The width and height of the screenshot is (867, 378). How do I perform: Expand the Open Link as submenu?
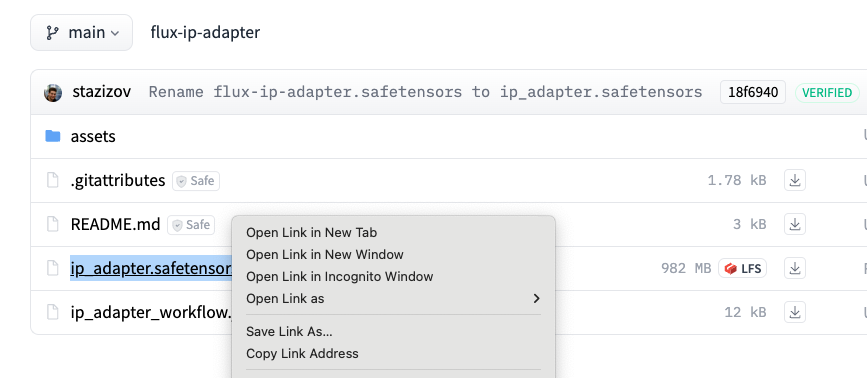pos(393,298)
